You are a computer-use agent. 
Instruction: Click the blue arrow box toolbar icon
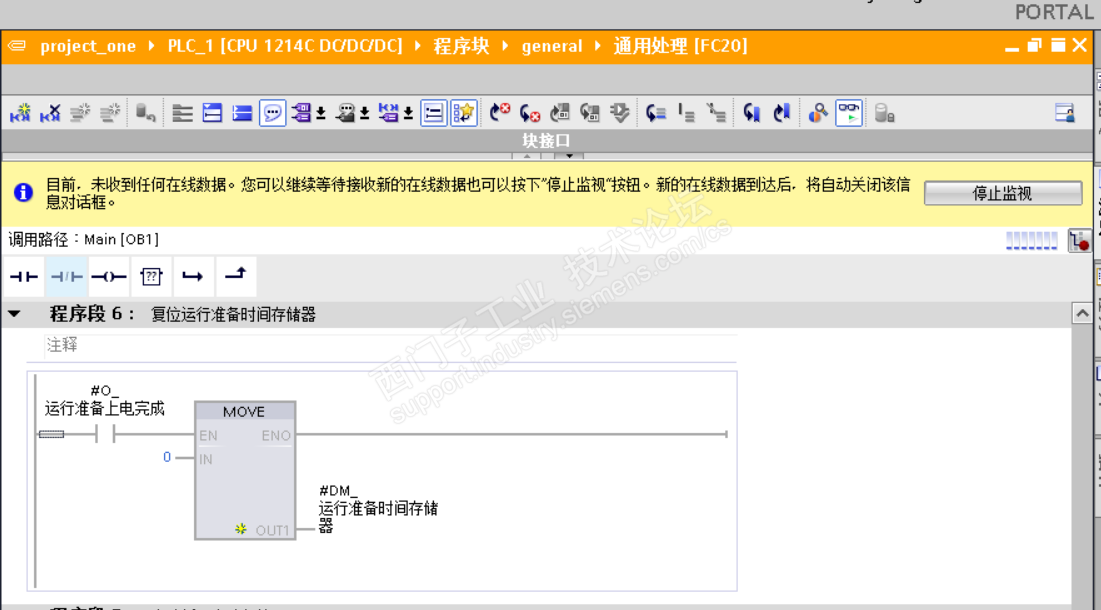click(x=242, y=113)
